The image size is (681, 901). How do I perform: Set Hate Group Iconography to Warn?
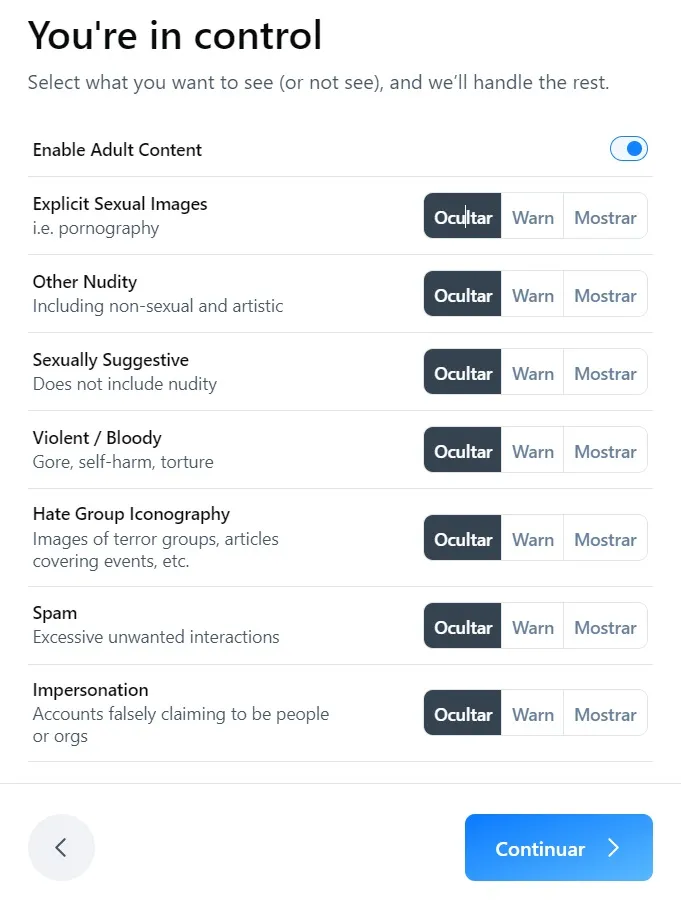(x=532, y=539)
